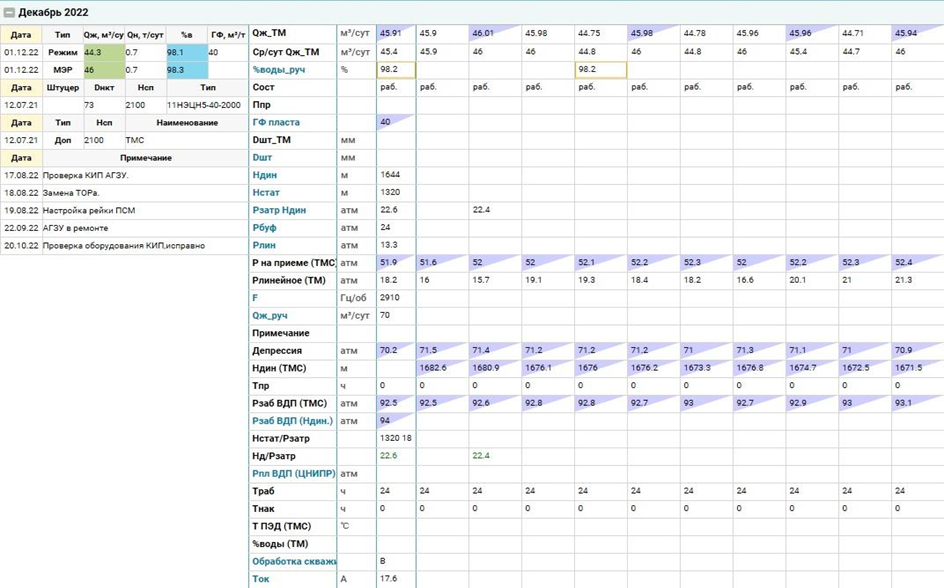Collapse the Декабрь 2022 section

(9, 11)
